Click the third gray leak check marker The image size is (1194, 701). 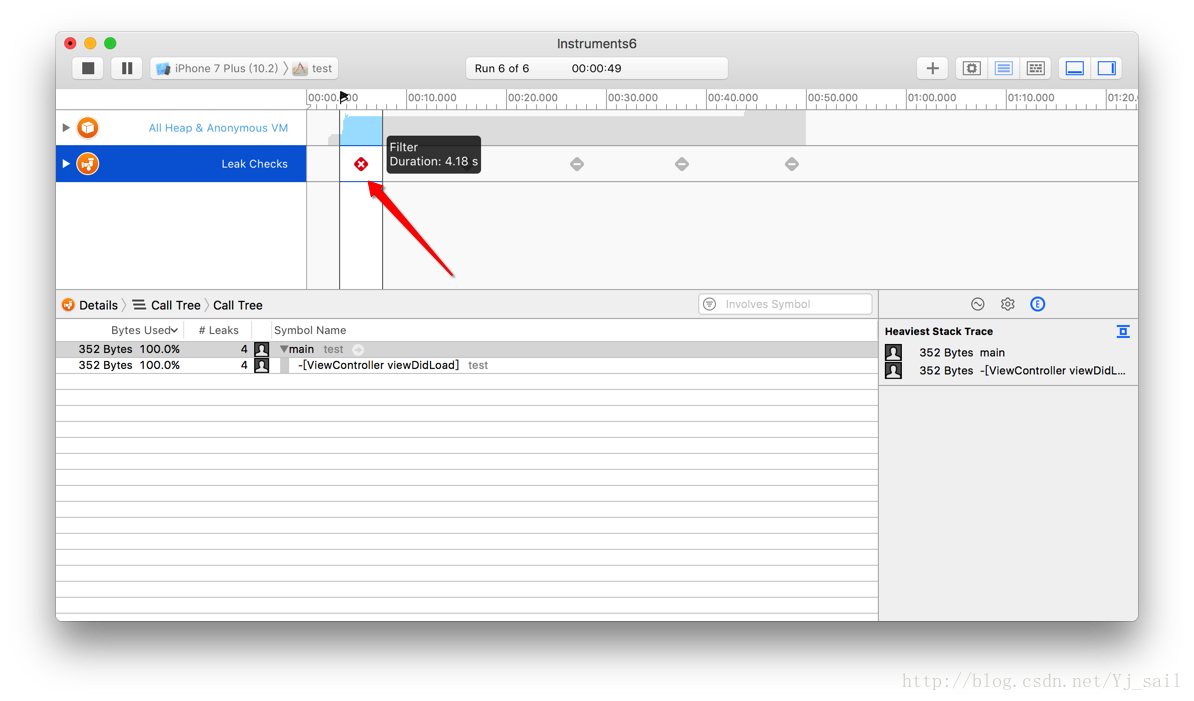(x=792, y=164)
